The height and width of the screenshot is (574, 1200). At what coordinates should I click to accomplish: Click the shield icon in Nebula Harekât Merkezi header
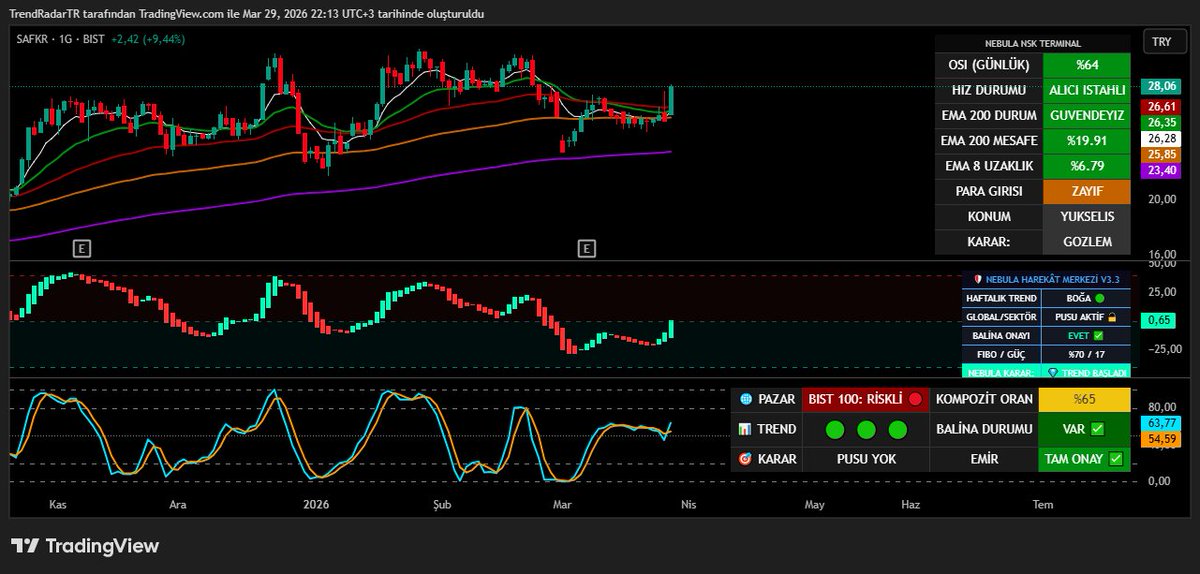[978, 280]
